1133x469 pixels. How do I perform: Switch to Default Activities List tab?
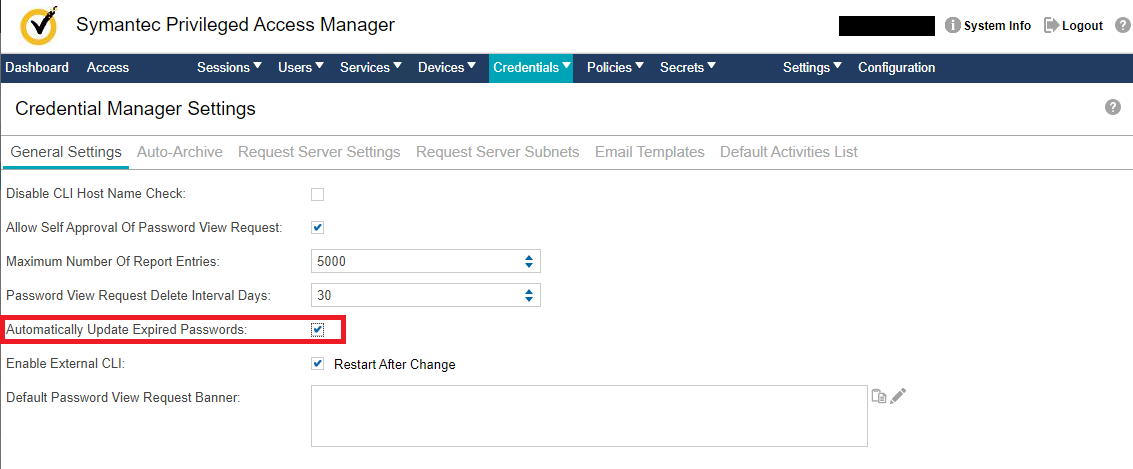[x=789, y=152]
